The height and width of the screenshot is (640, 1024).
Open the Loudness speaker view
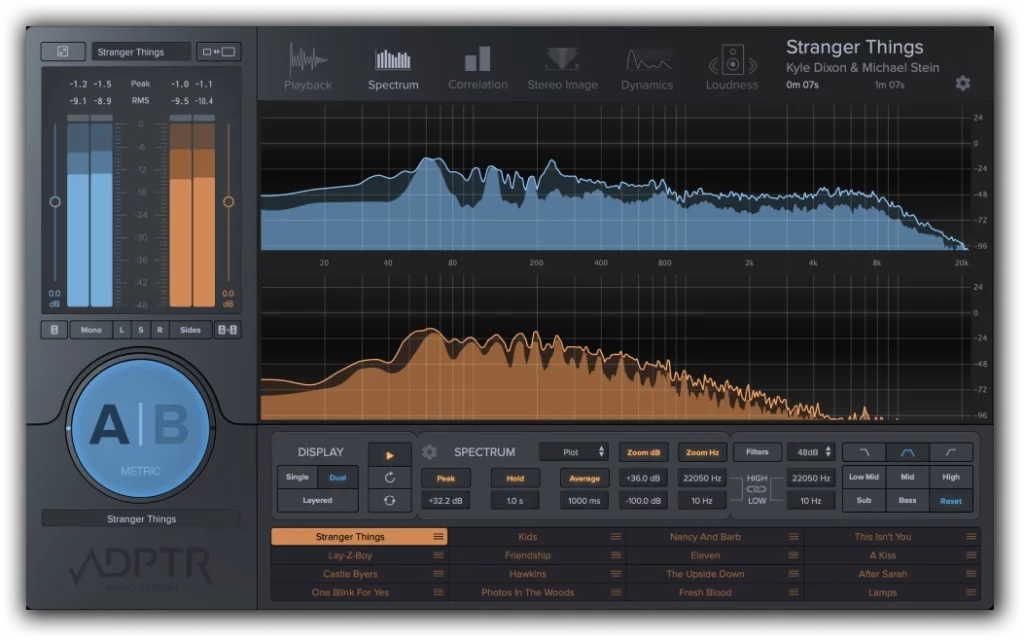coord(732,66)
